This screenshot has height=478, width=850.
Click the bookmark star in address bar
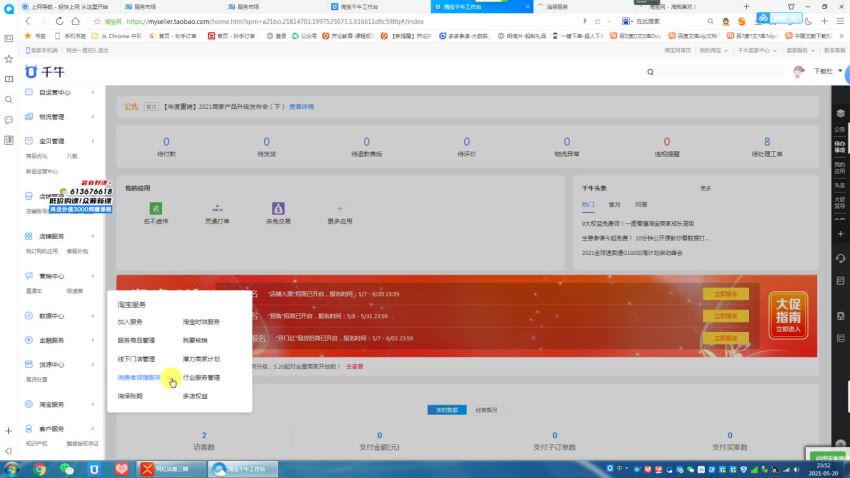point(98,21)
